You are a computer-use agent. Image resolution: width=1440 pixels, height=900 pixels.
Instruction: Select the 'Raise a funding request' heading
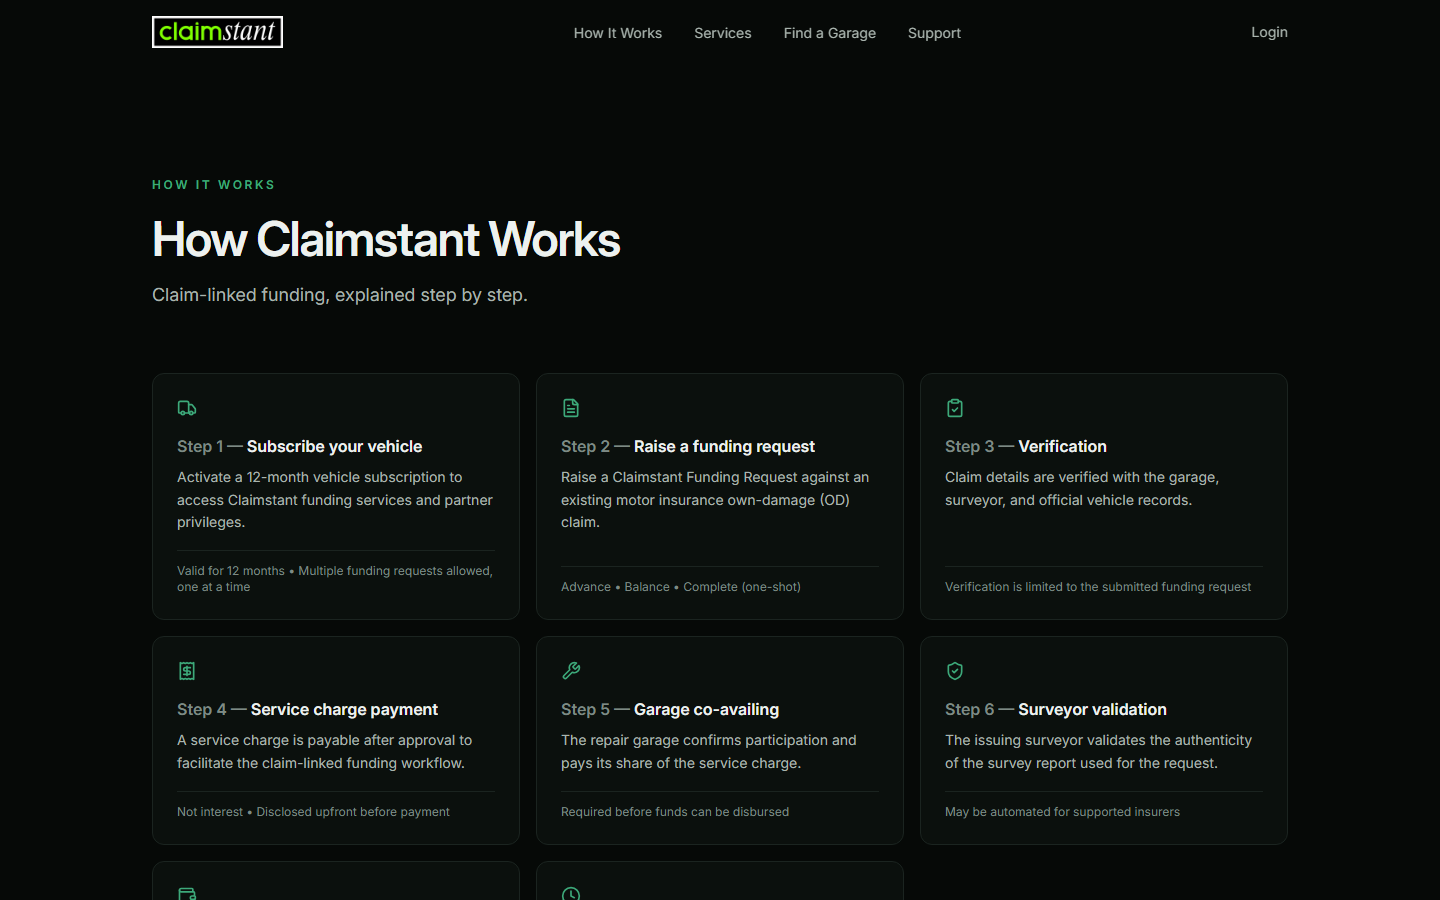[x=724, y=446]
